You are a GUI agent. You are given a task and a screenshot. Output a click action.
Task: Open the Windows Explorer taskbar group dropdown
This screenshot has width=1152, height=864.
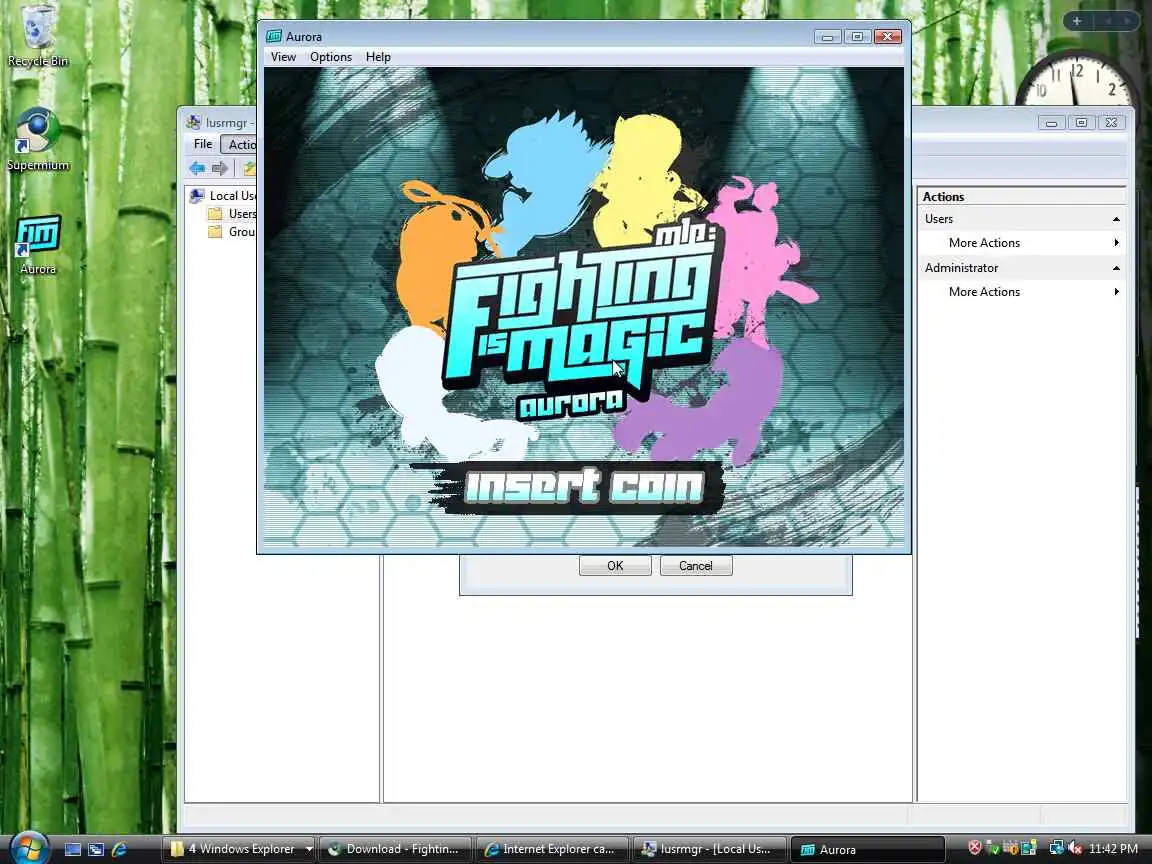click(x=309, y=849)
